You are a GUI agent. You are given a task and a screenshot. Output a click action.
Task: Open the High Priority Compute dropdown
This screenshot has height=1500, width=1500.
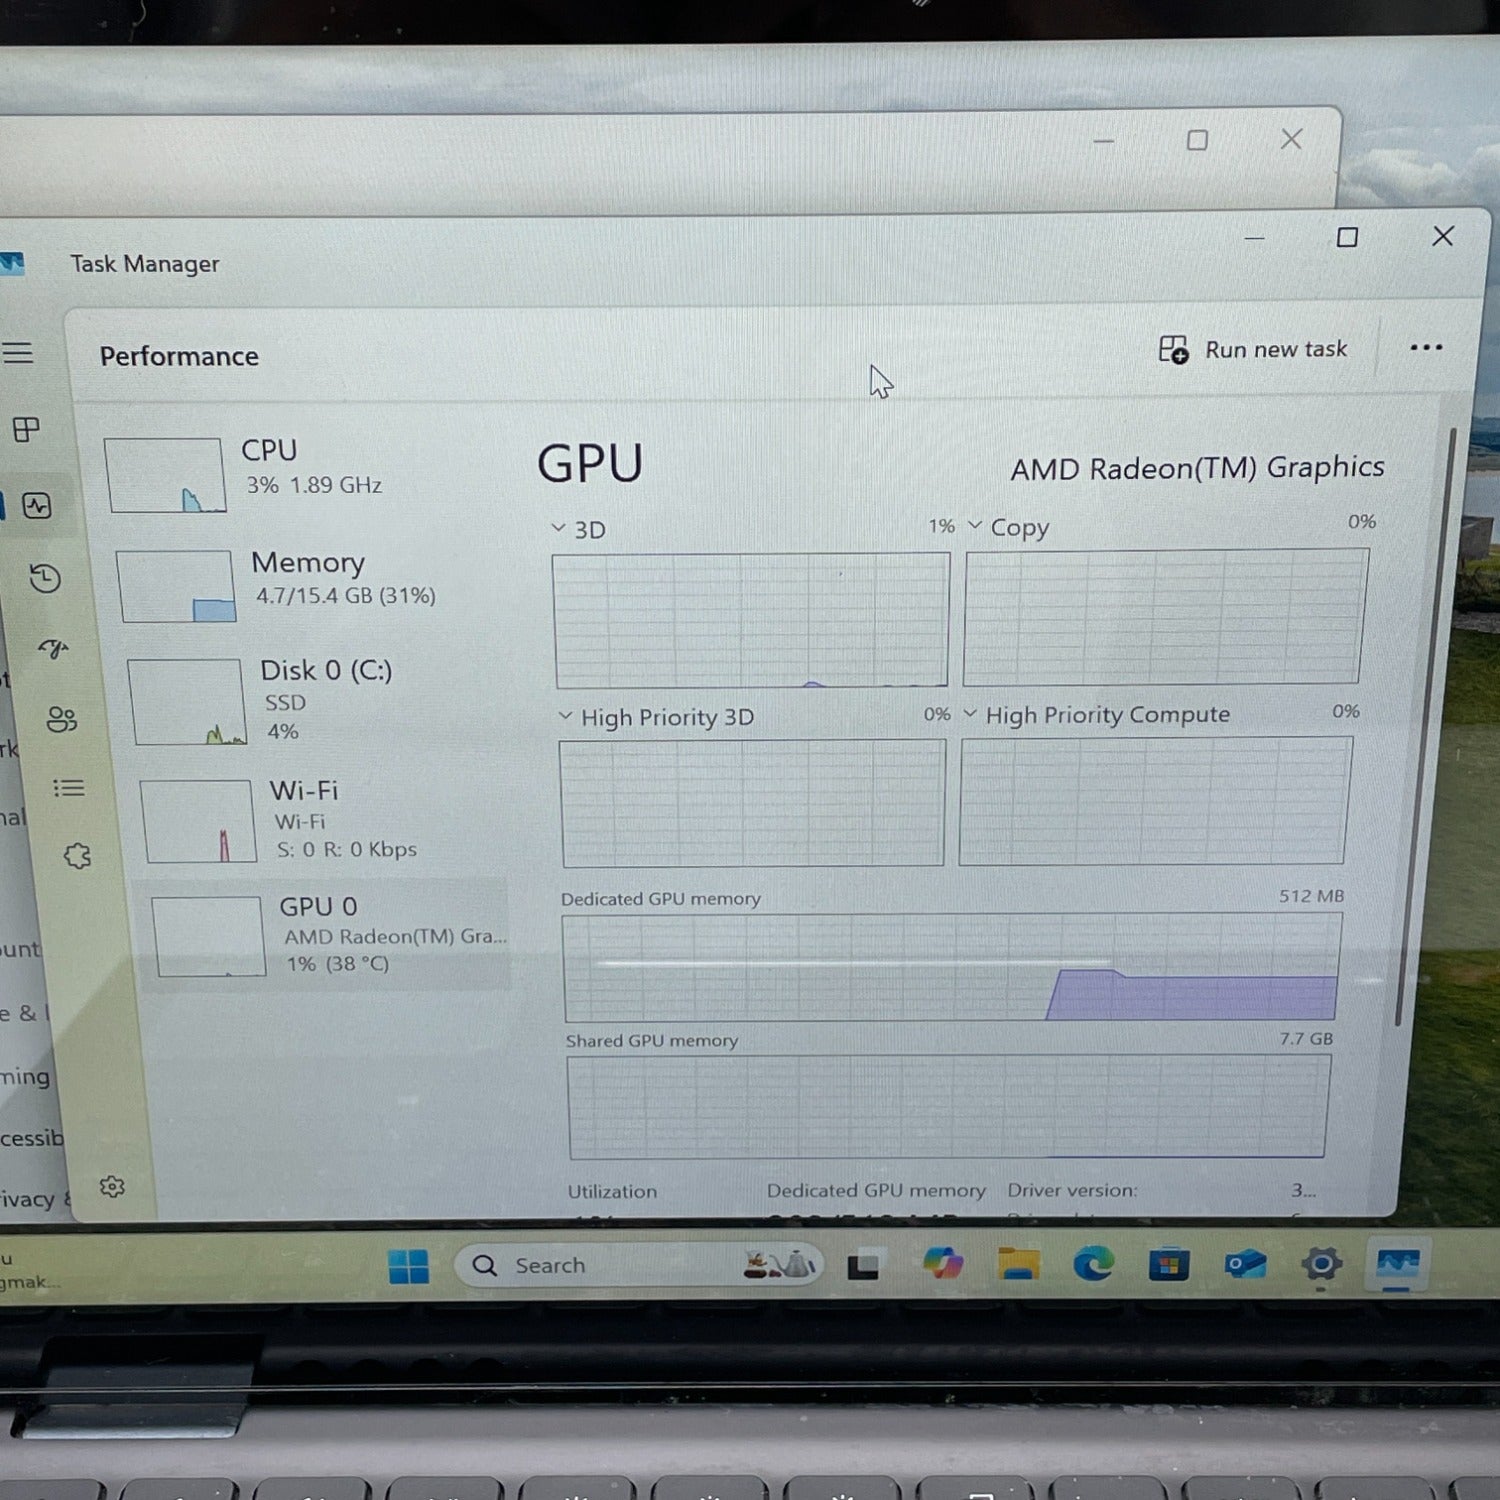[x=970, y=714]
